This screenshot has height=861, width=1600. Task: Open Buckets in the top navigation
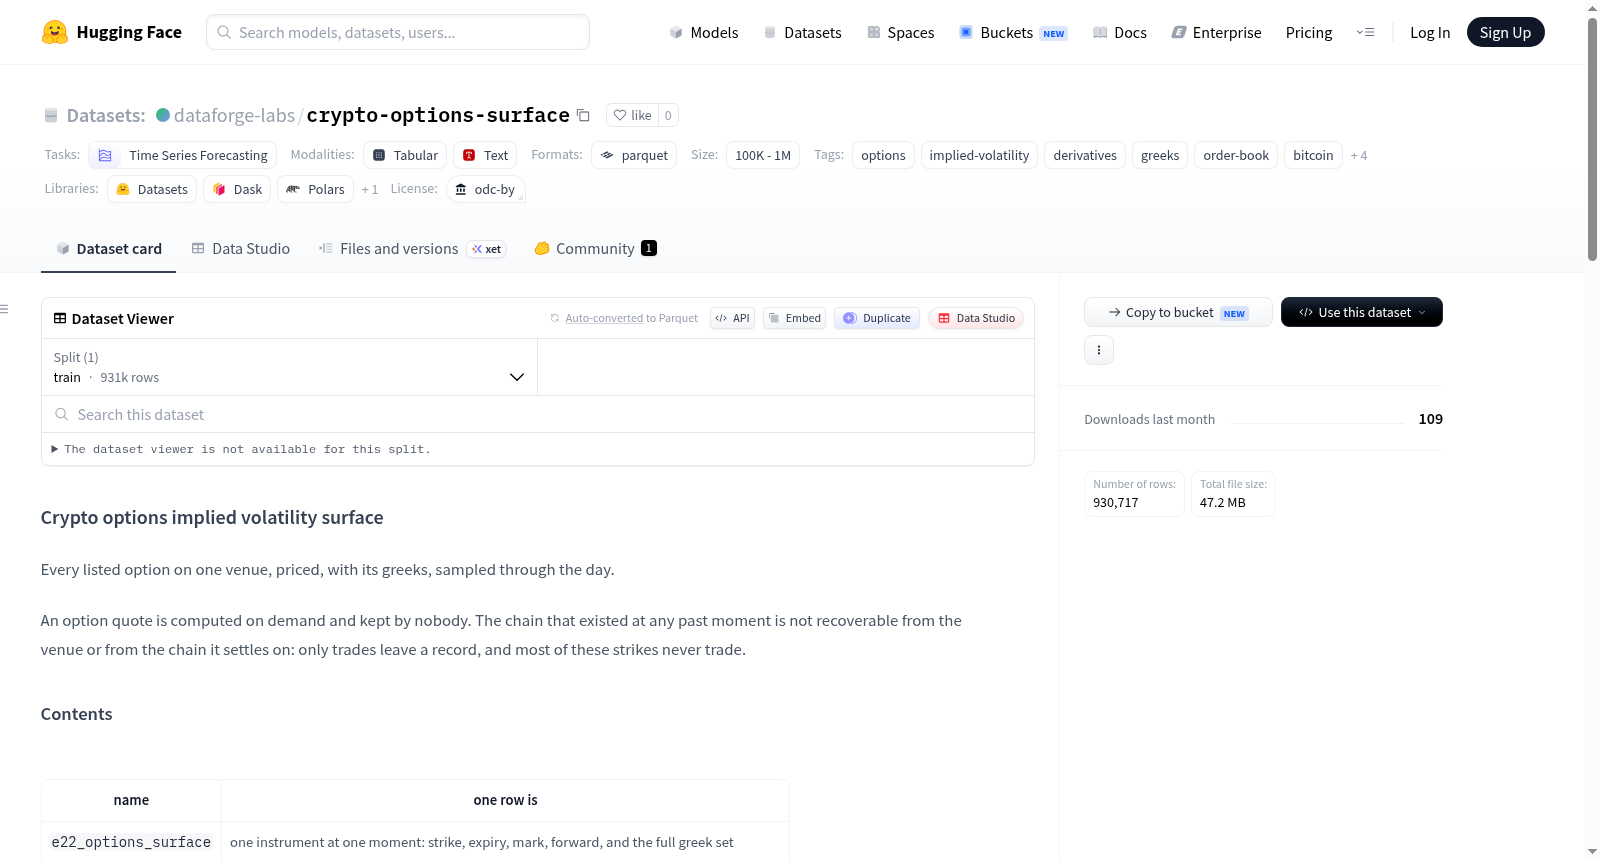[1013, 32]
